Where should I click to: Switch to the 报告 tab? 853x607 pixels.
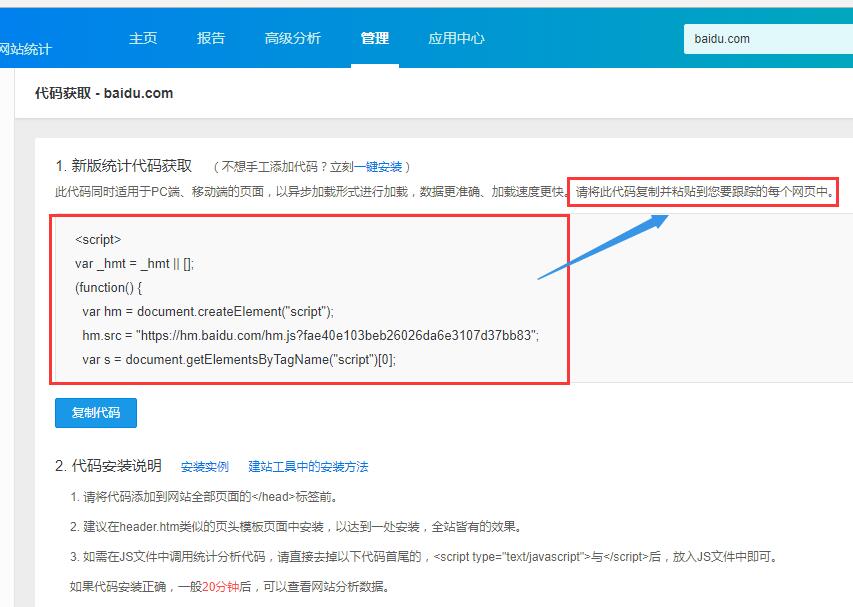(211, 38)
